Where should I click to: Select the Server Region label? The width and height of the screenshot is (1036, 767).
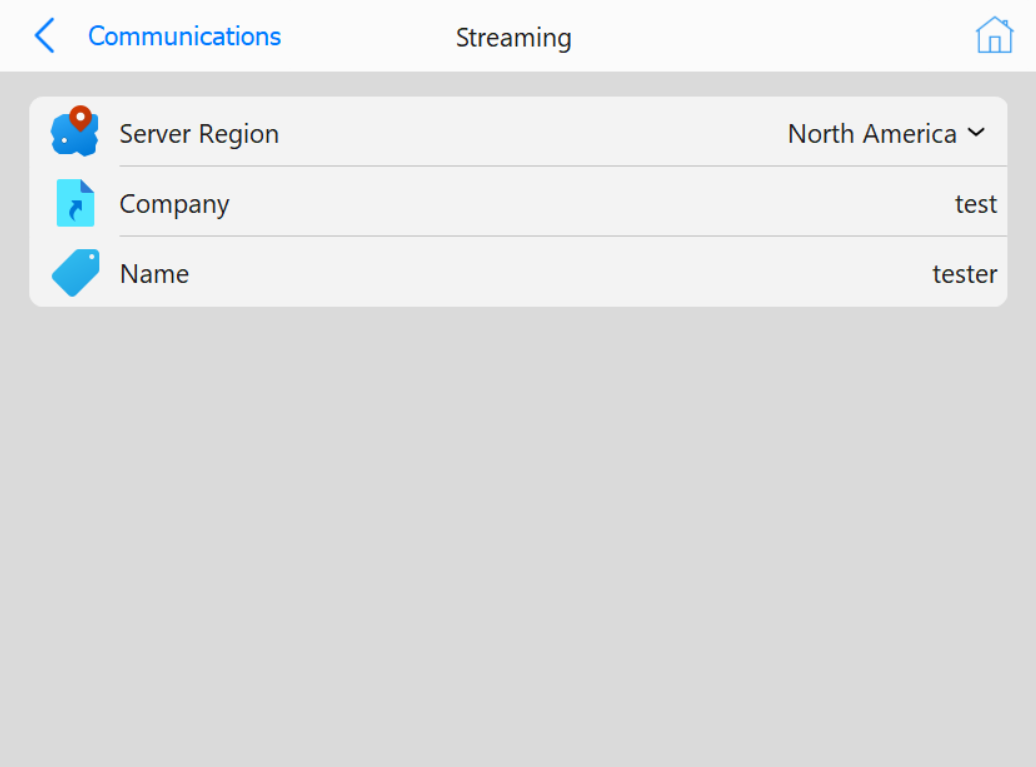pos(199,134)
